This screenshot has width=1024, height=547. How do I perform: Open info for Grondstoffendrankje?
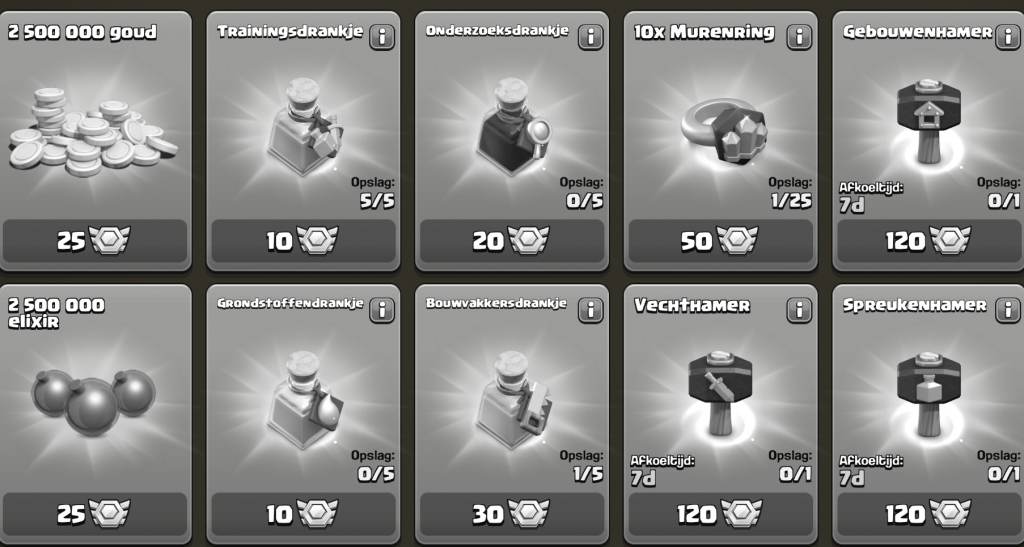coord(382,310)
